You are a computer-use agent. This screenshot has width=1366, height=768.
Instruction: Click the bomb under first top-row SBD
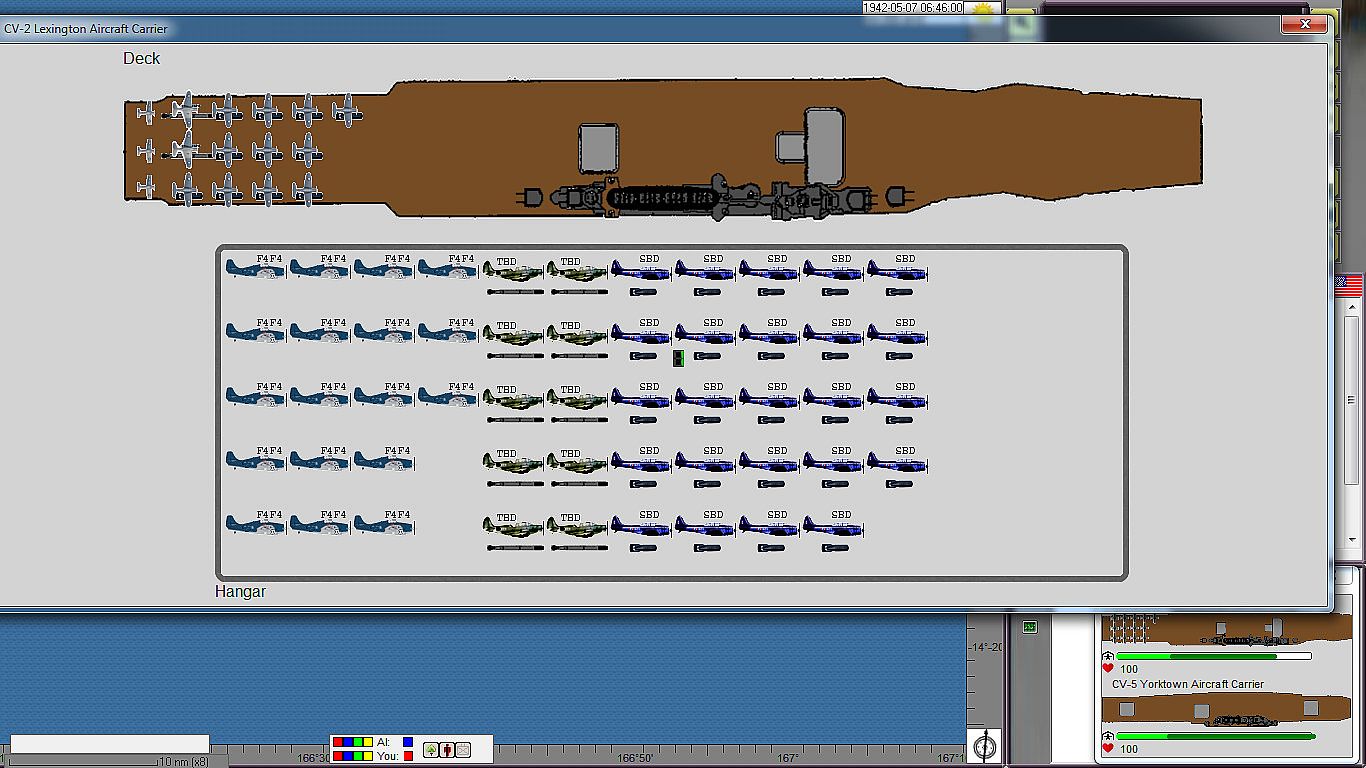pyautogui.click(x=643, y=292)
